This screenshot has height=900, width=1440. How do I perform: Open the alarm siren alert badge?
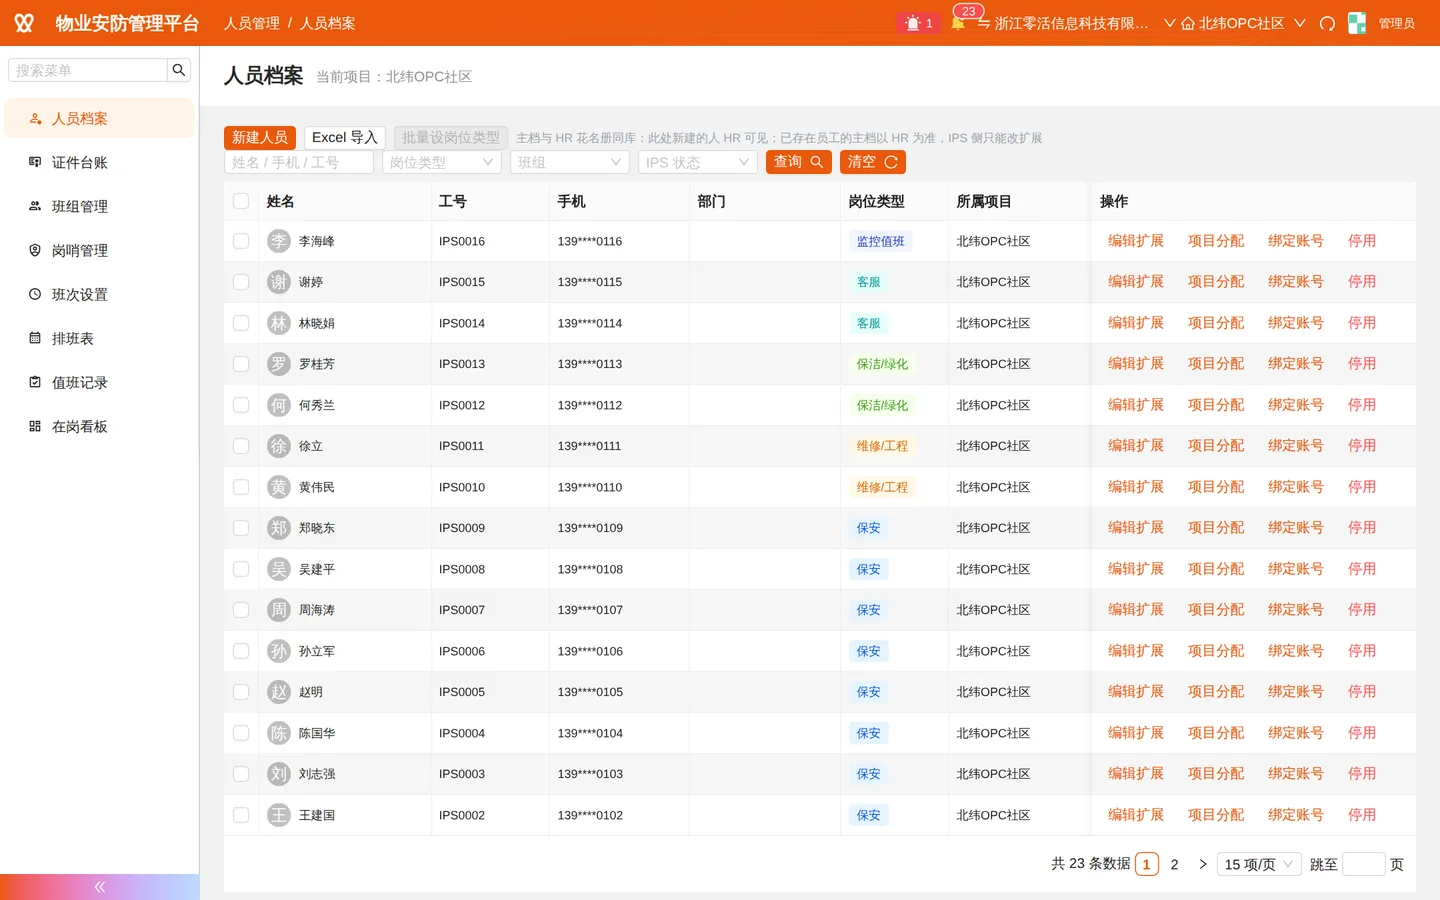click(x=918, y=23)
